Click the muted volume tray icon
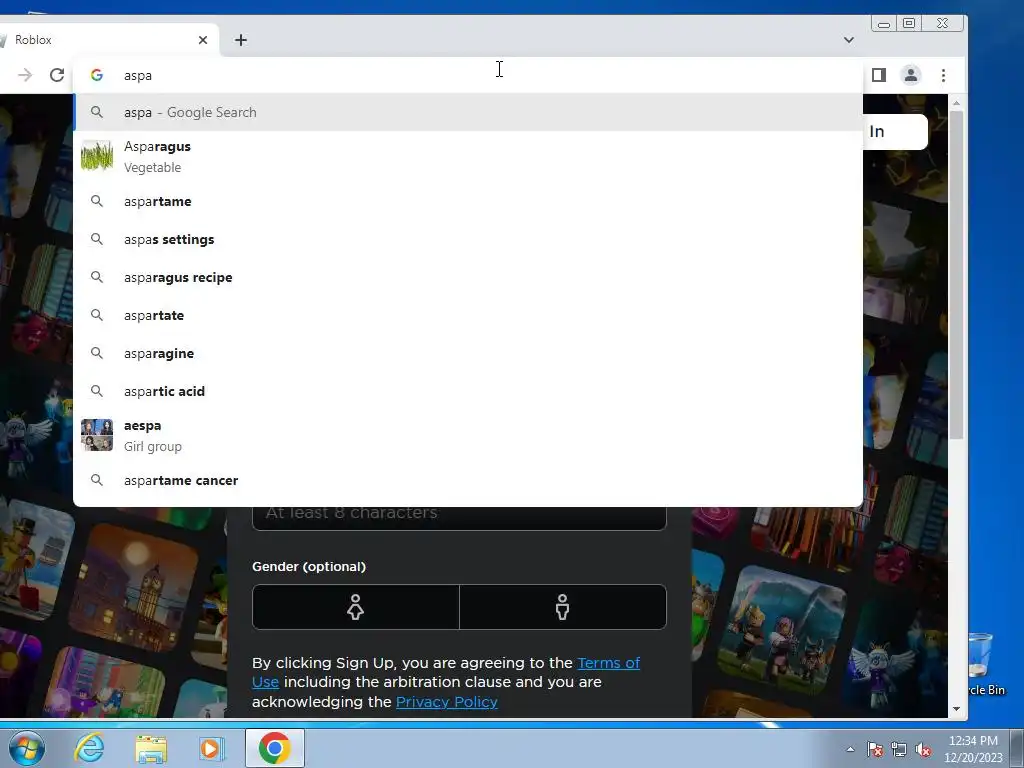Viewport: 1024px width, 768px height. (923, 750)
